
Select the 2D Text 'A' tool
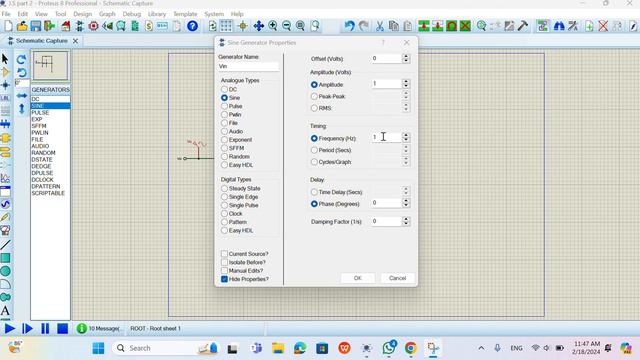tap(5, 311)
